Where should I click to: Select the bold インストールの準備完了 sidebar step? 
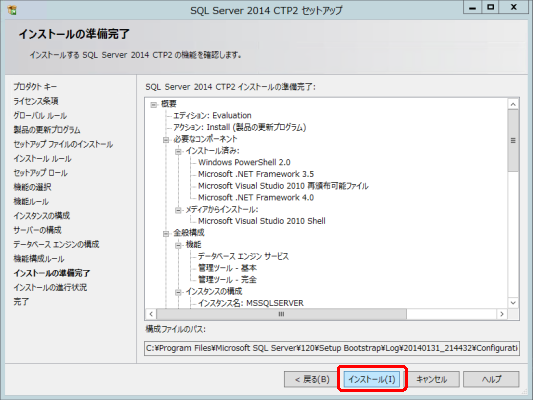point(52,273)
